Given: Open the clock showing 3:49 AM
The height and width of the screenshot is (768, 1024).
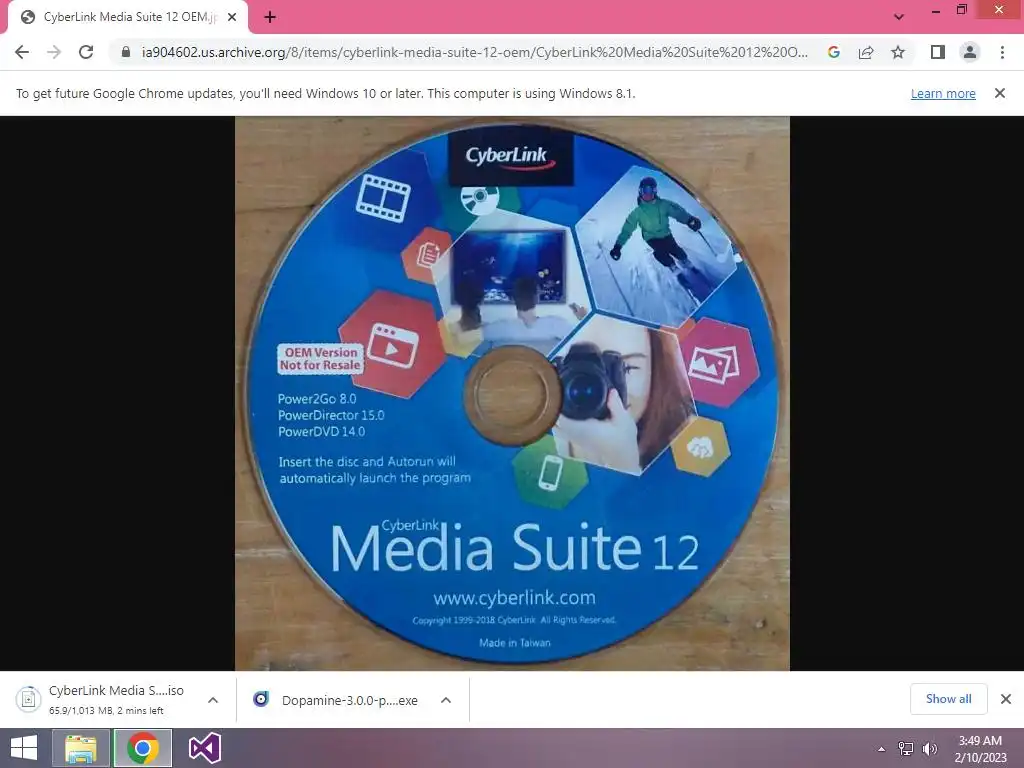Looking at the screenshot, I should point(980,749).
